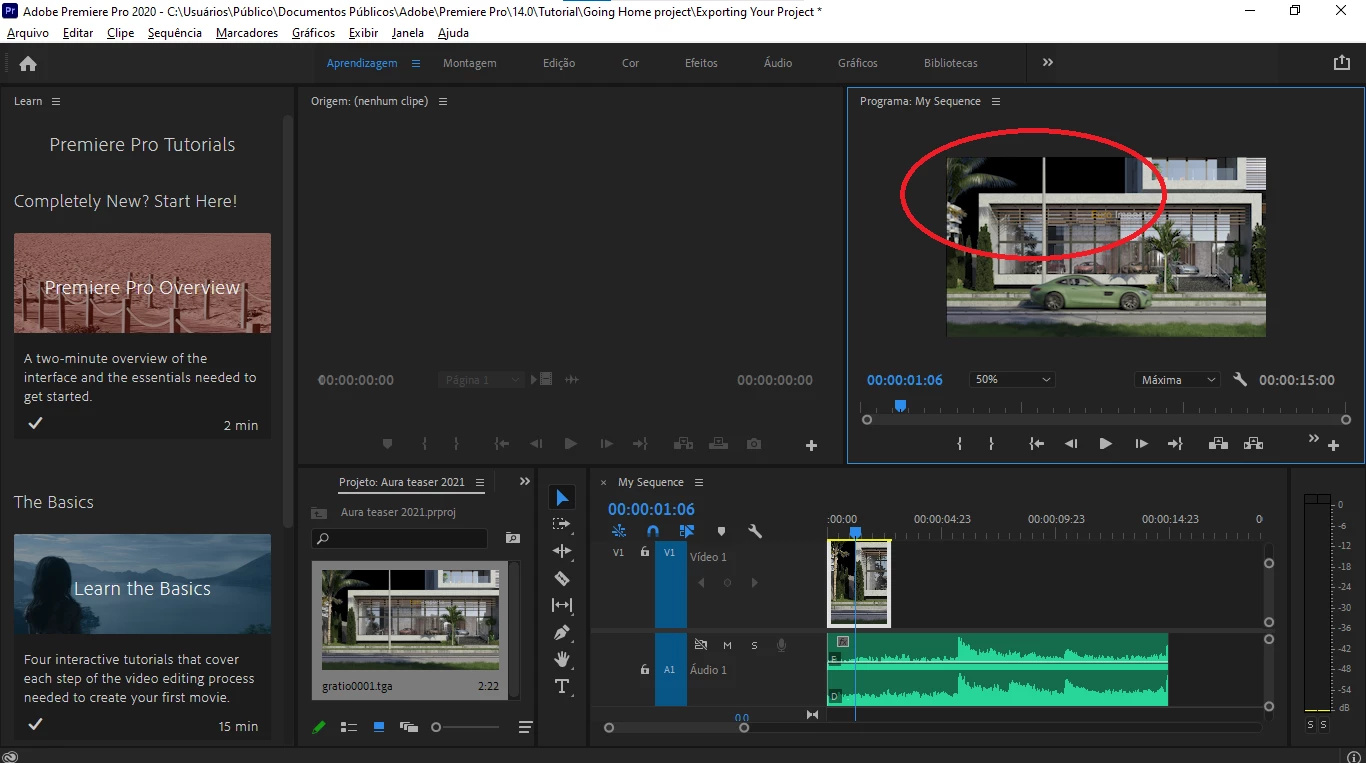Open Learn panel menu
Image resolution: width=1366 pixels, height=763 pixels.
(x=56, y=101)
